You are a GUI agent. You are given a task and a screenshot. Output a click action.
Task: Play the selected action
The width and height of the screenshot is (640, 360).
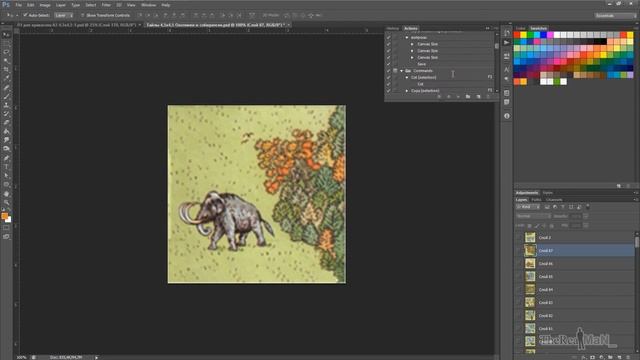458,97
